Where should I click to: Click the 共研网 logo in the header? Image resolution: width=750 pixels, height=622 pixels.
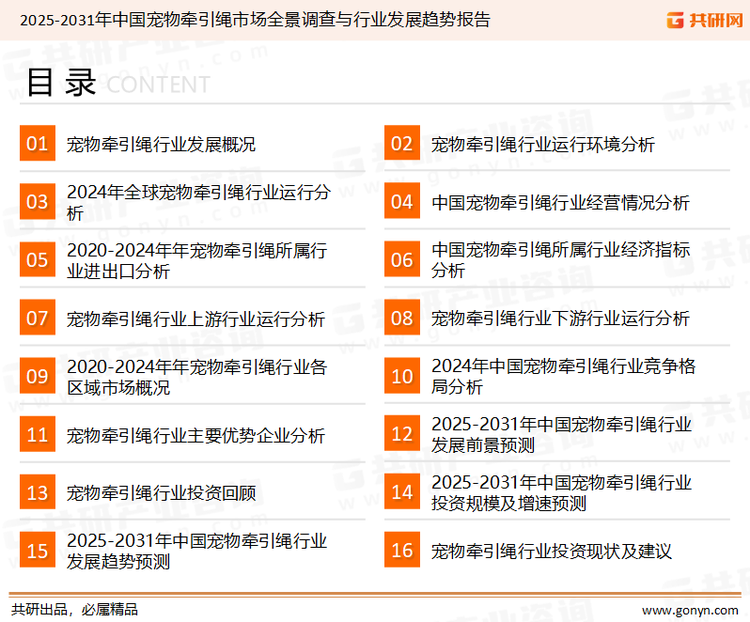click(x=705, y=20)
